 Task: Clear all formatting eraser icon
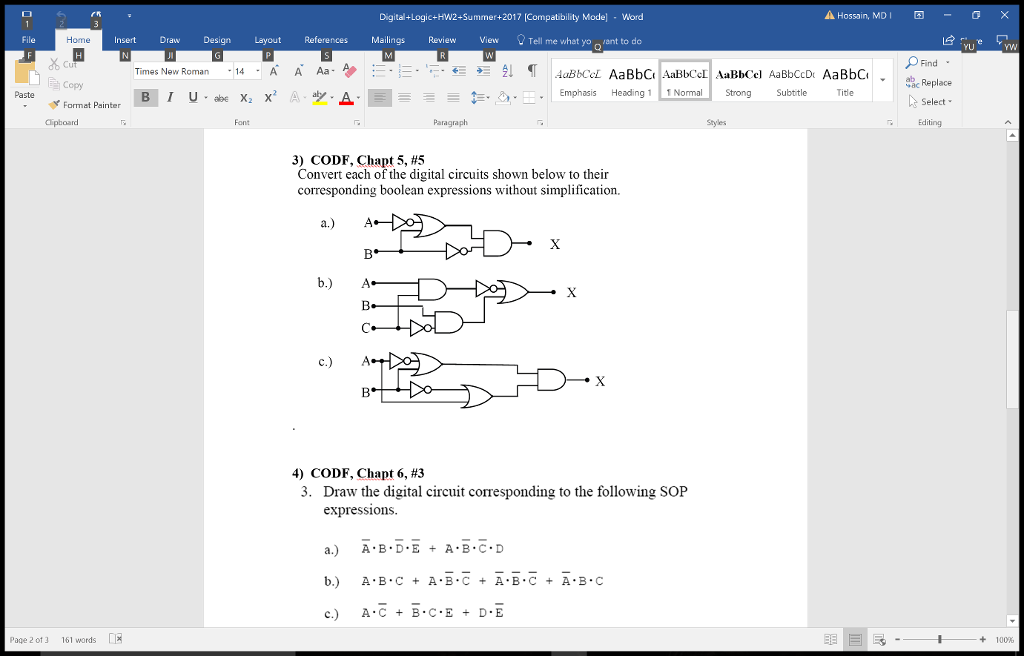[x=349, y=71]
